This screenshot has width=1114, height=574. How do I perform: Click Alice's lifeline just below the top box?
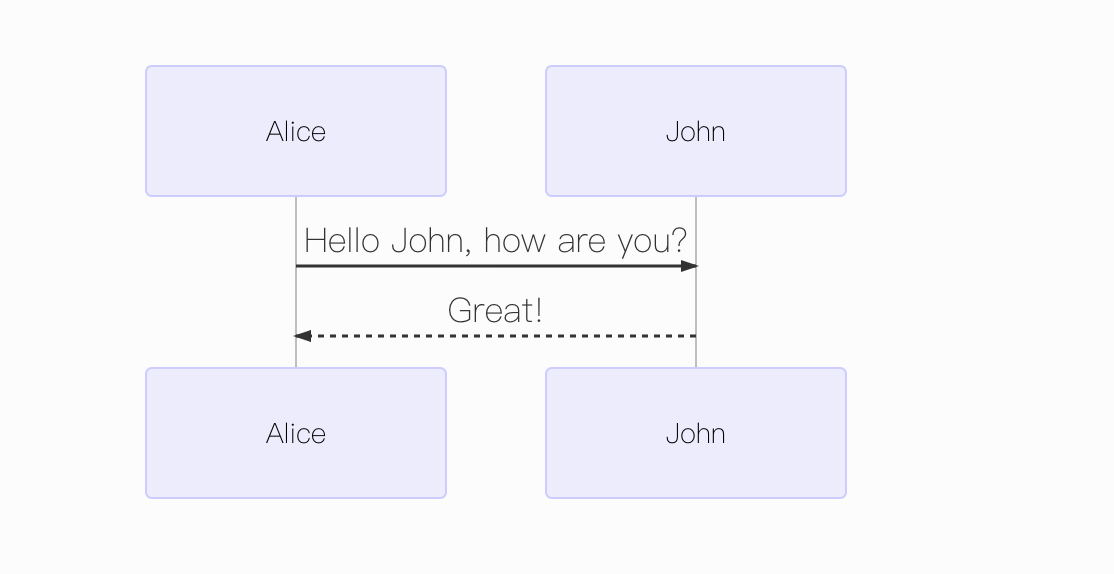(296, 212)
